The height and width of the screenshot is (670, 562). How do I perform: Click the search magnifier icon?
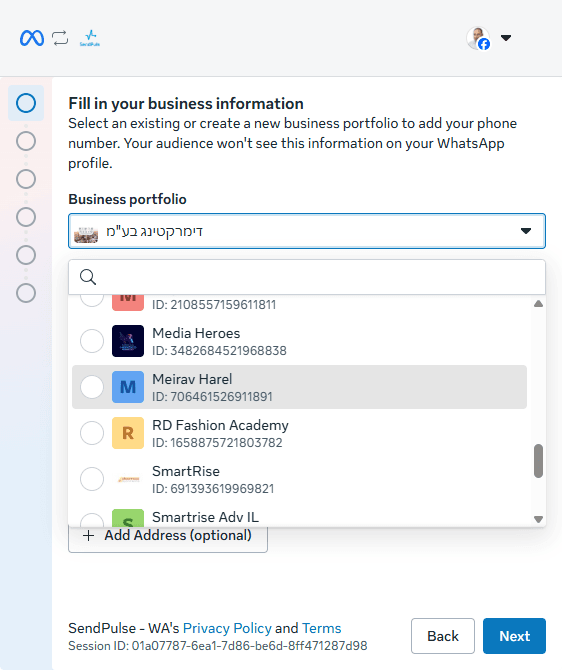(88, 277)
